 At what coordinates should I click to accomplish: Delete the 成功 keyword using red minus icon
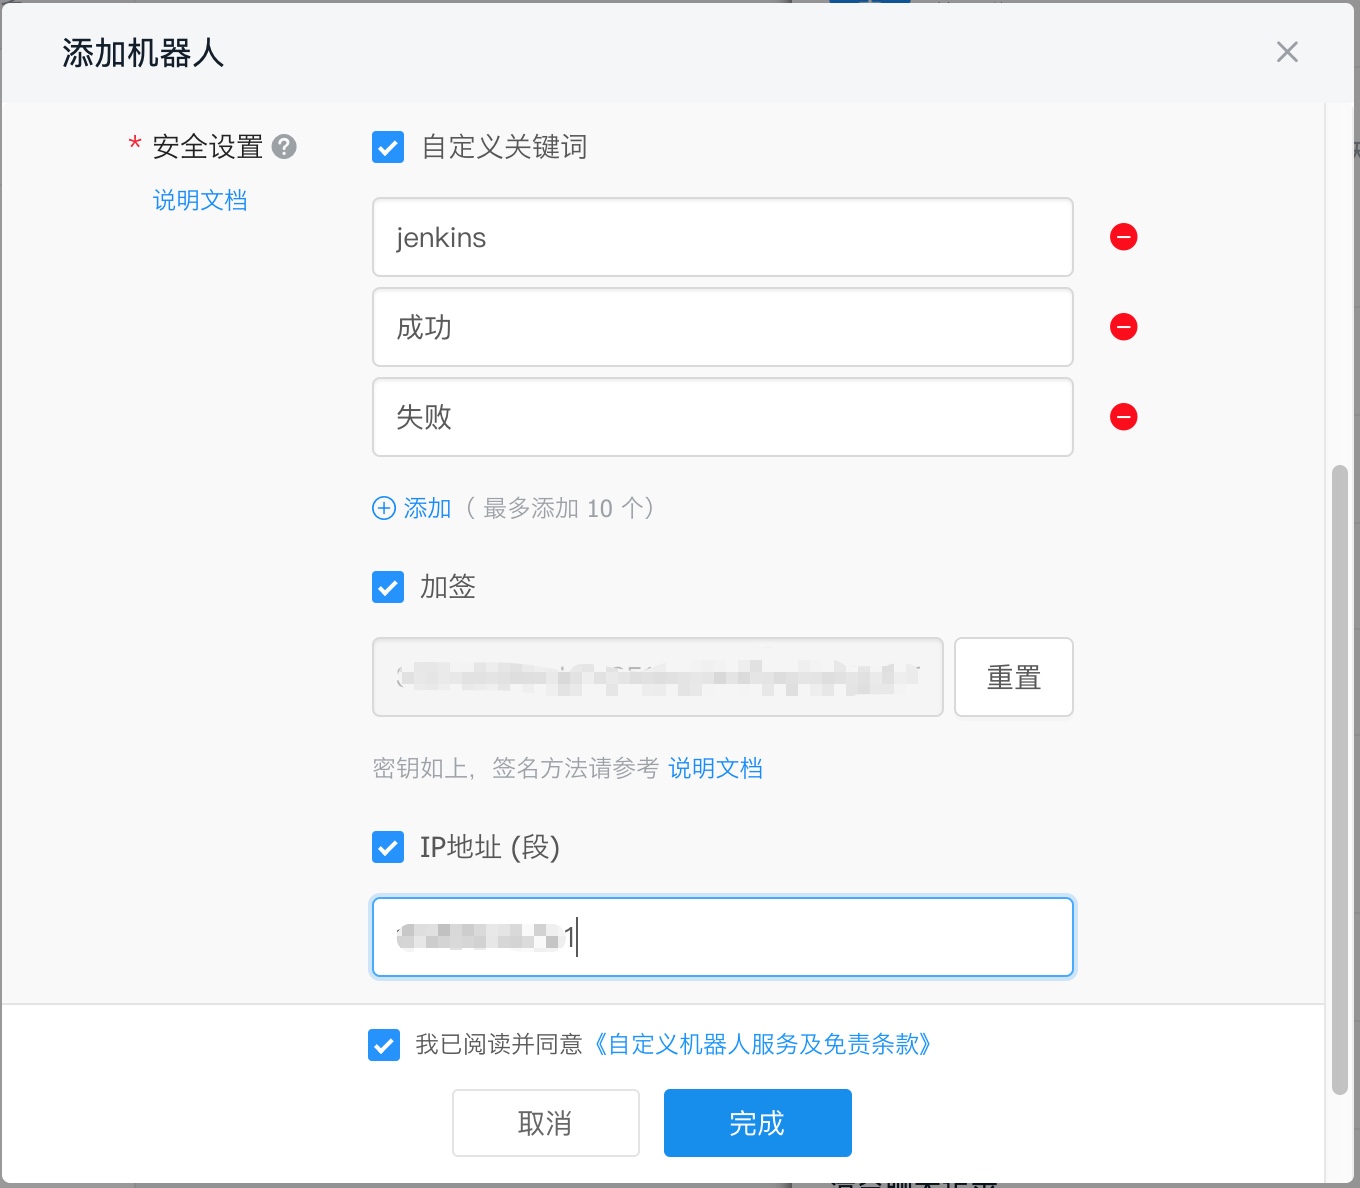(1124, 327)
